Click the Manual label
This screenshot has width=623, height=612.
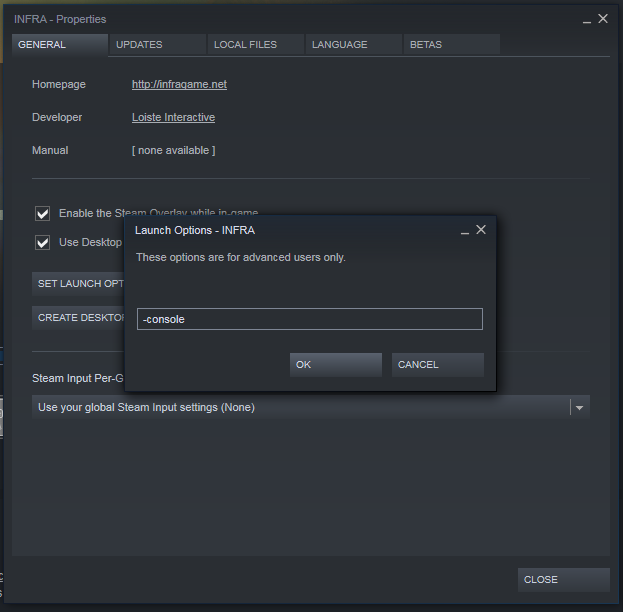[50, 150]
